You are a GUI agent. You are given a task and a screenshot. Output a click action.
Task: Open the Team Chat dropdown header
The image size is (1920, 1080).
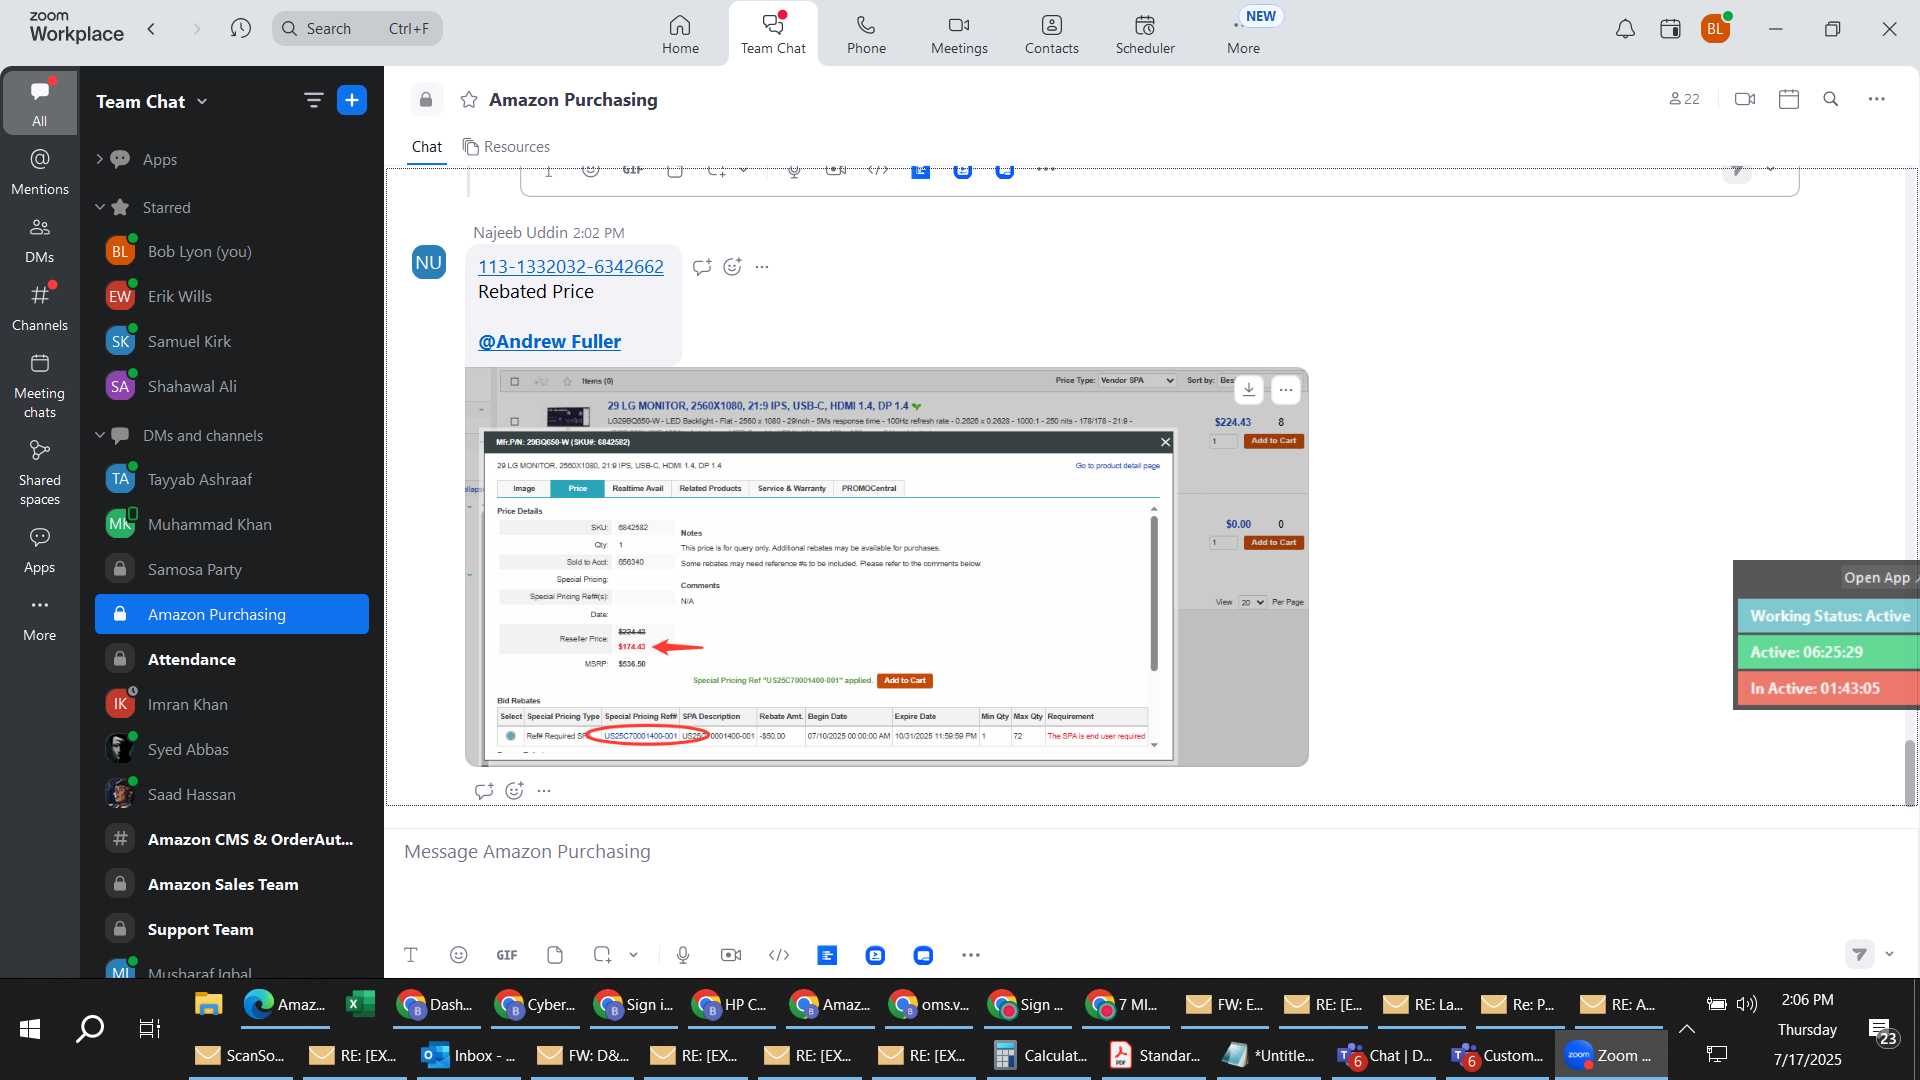pos(152,101)
